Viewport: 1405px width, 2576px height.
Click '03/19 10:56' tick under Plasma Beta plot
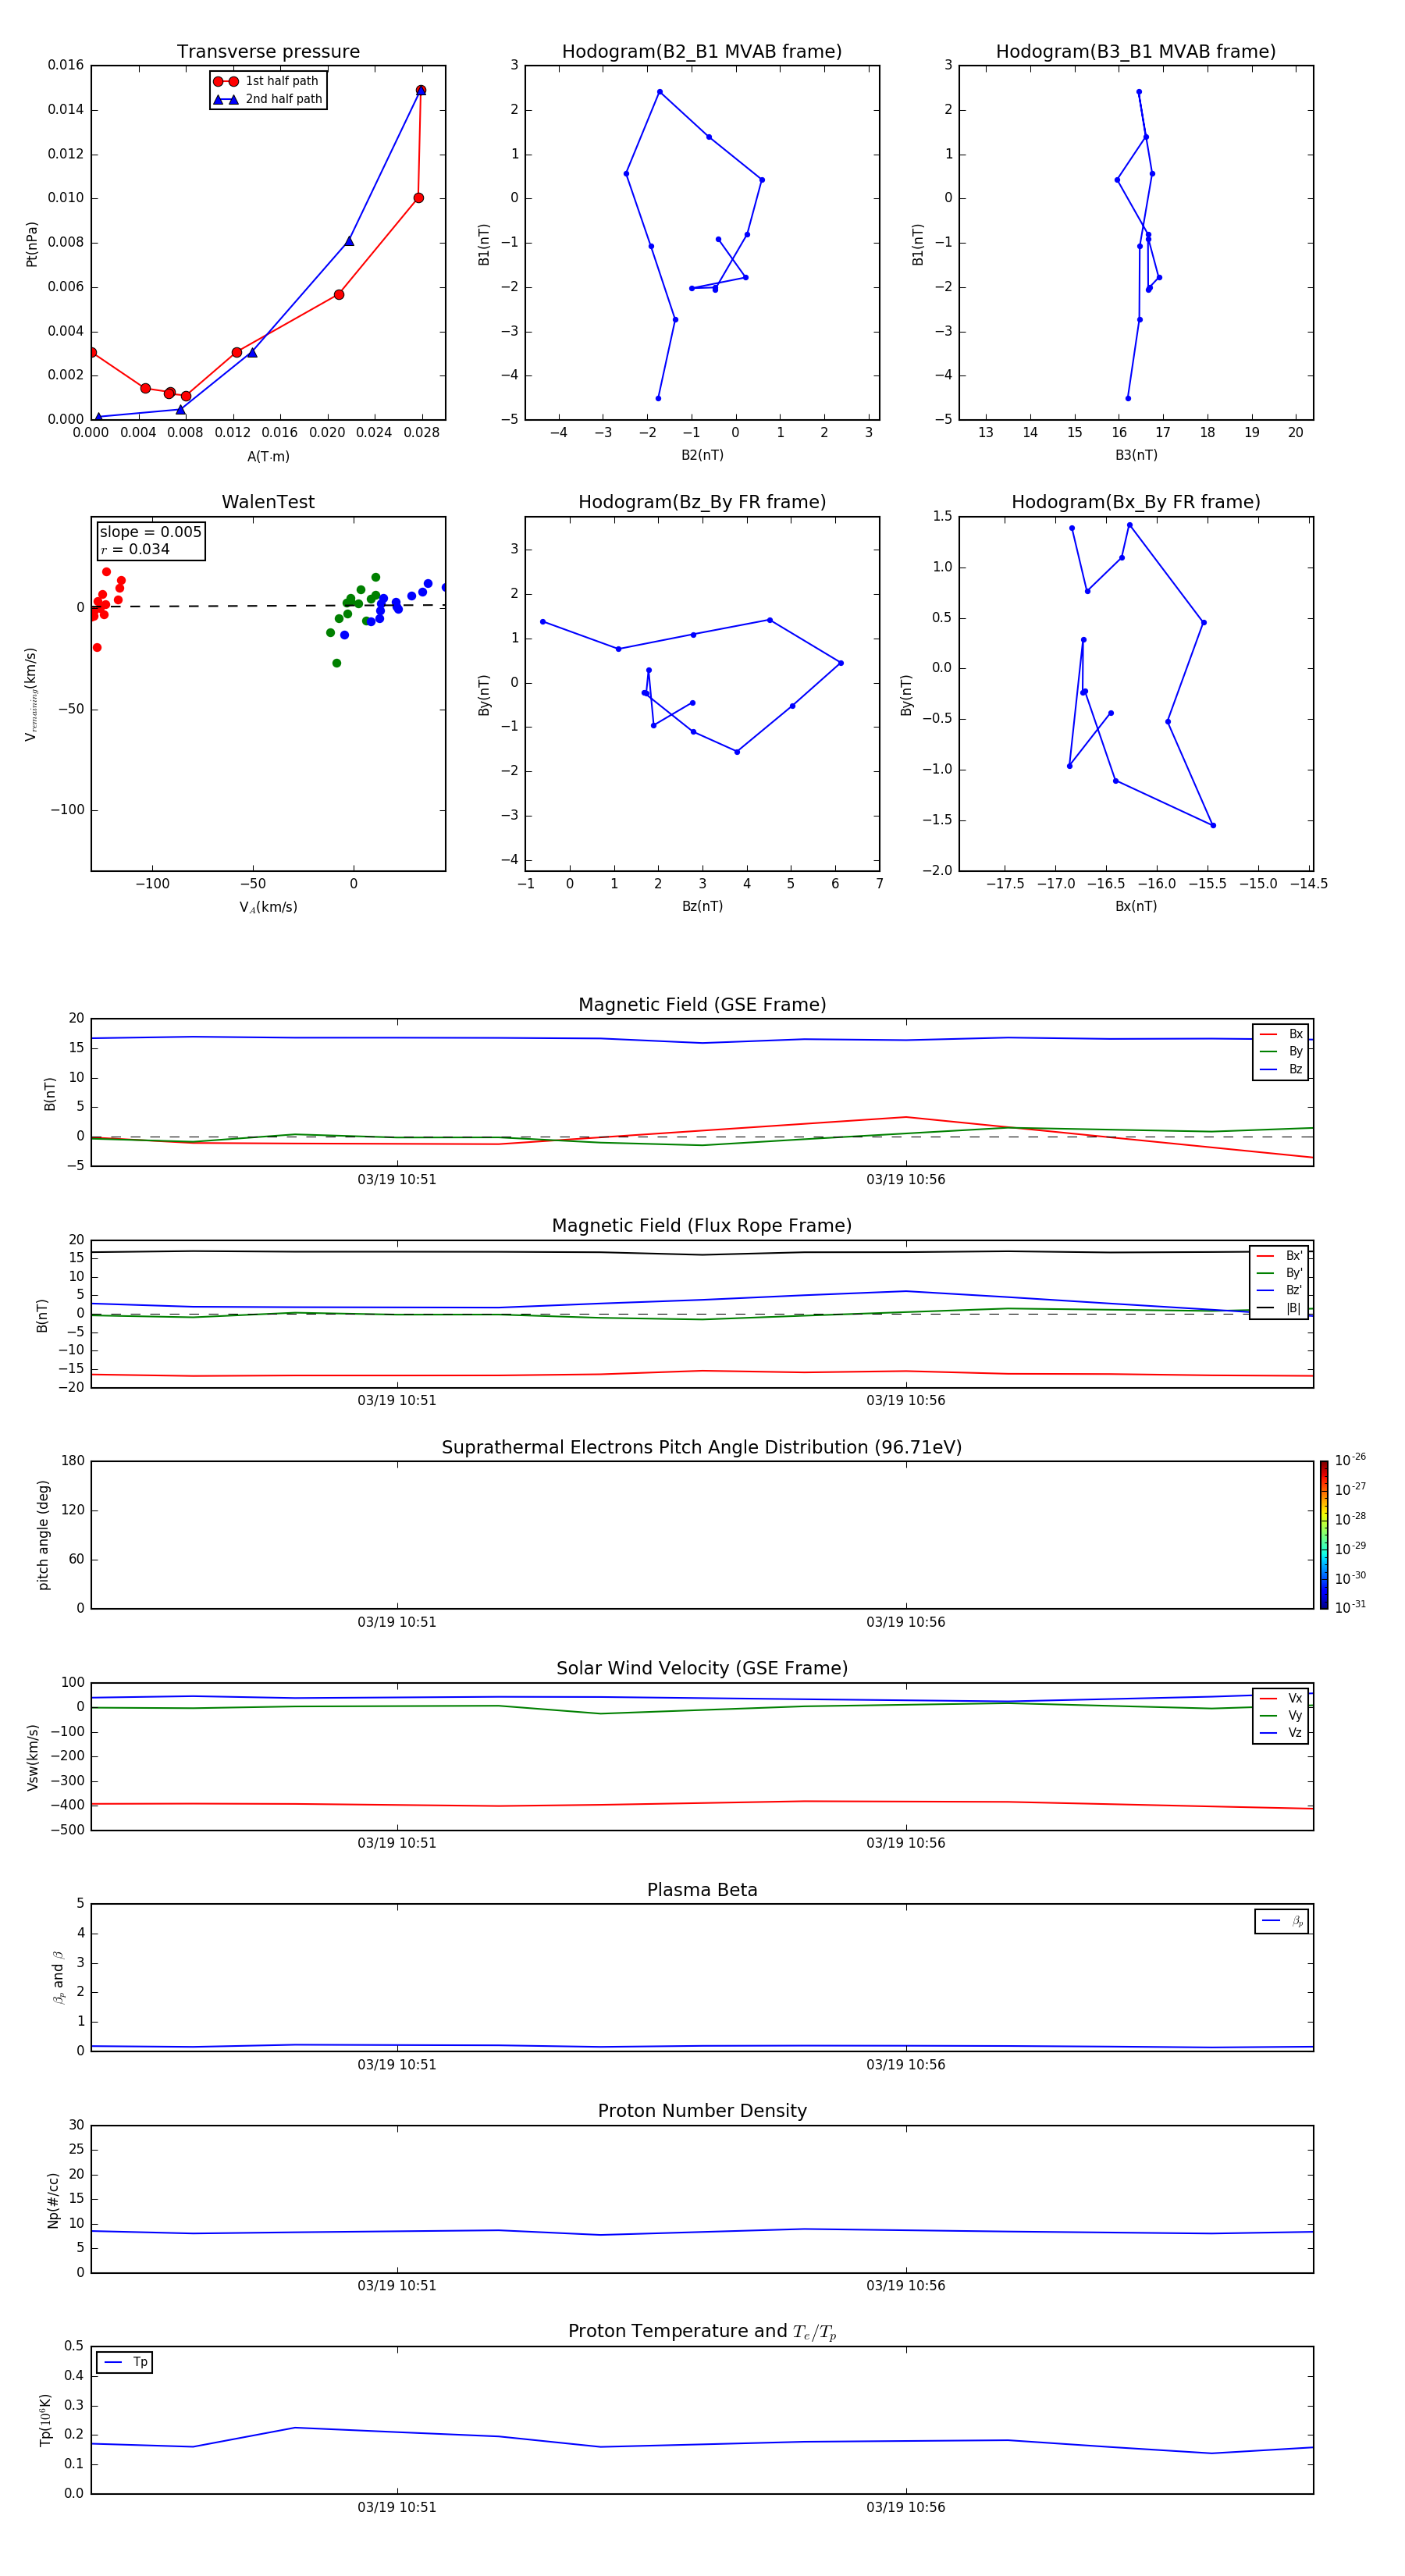(x=906, y=2064)
